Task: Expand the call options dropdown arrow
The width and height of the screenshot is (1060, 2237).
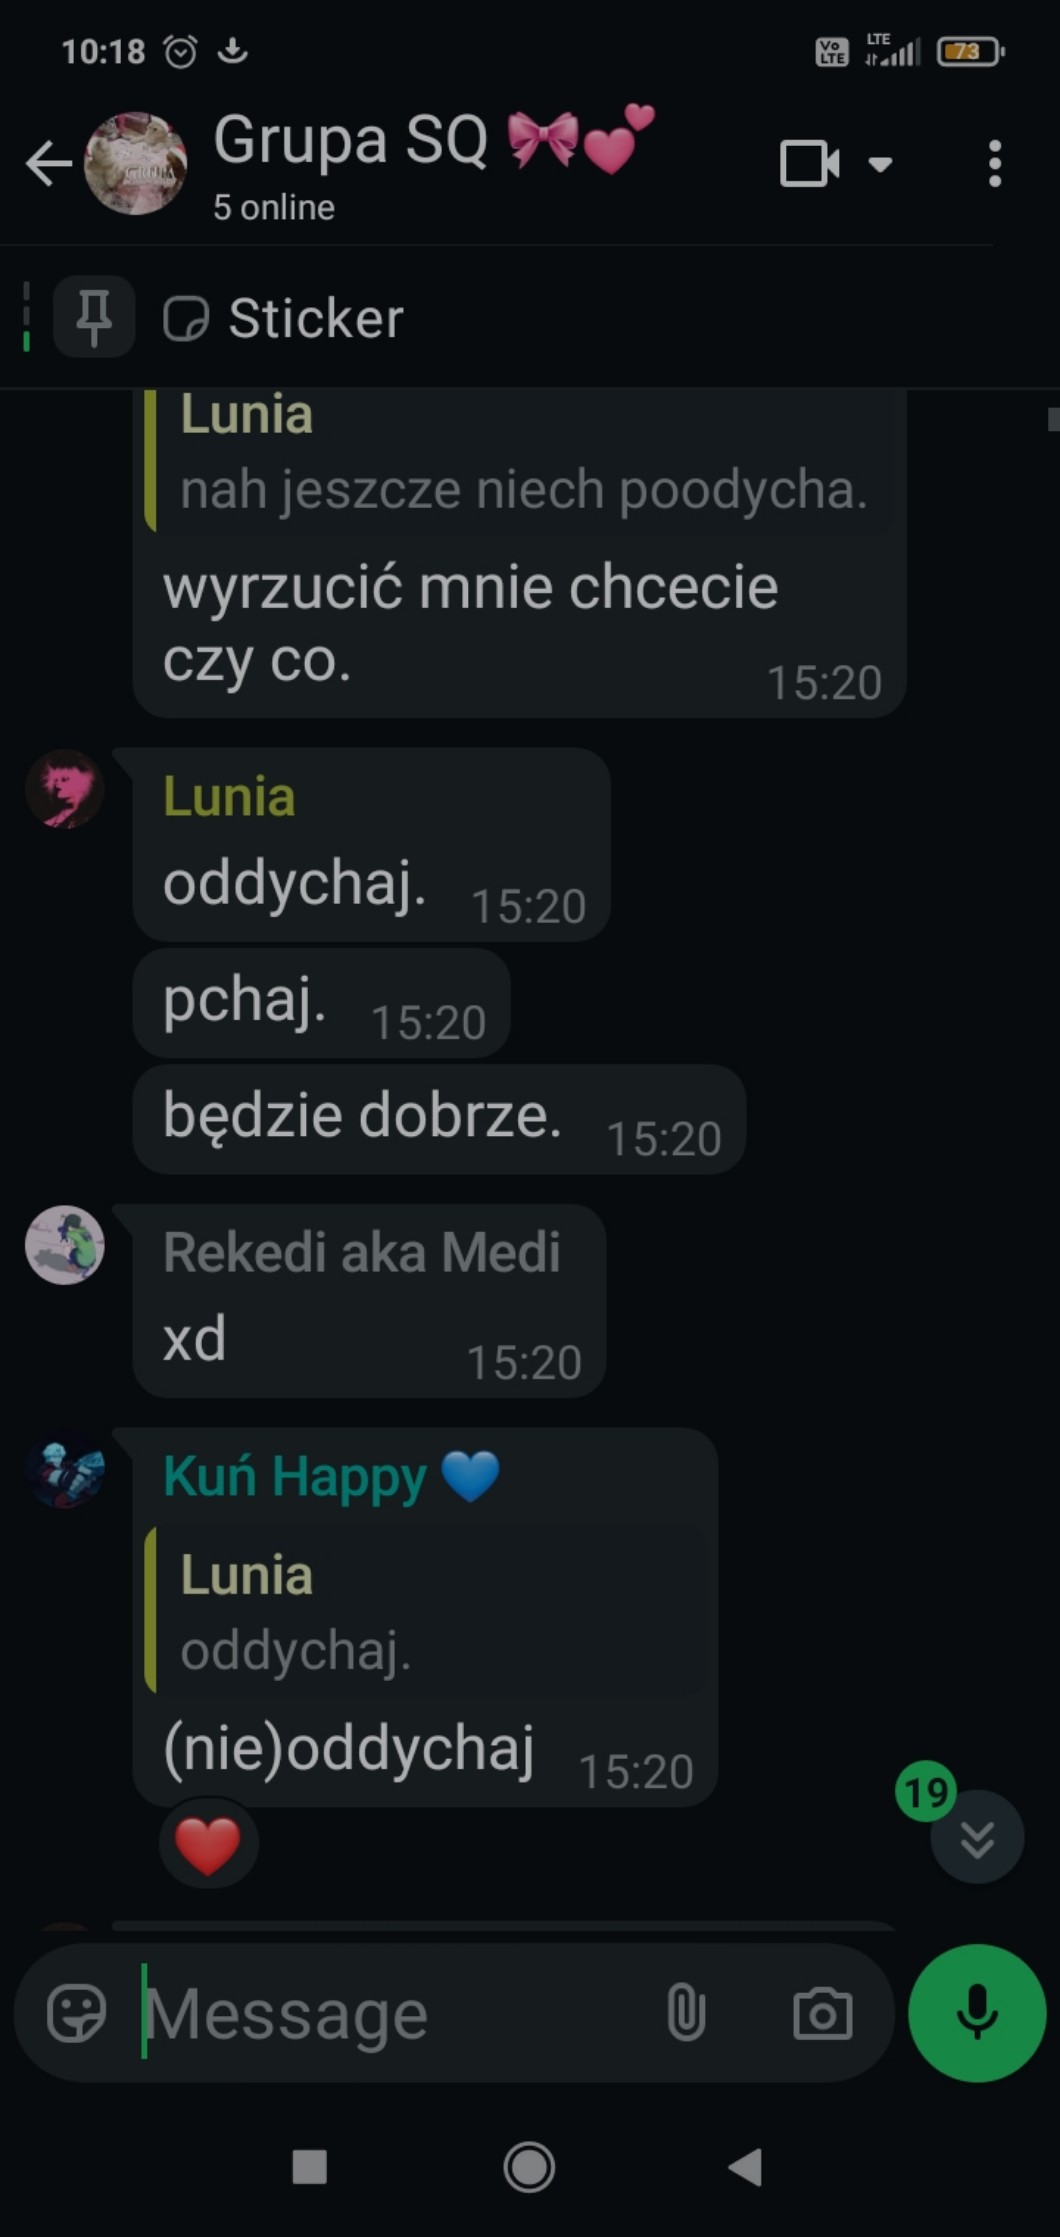Action: [880, 165]
